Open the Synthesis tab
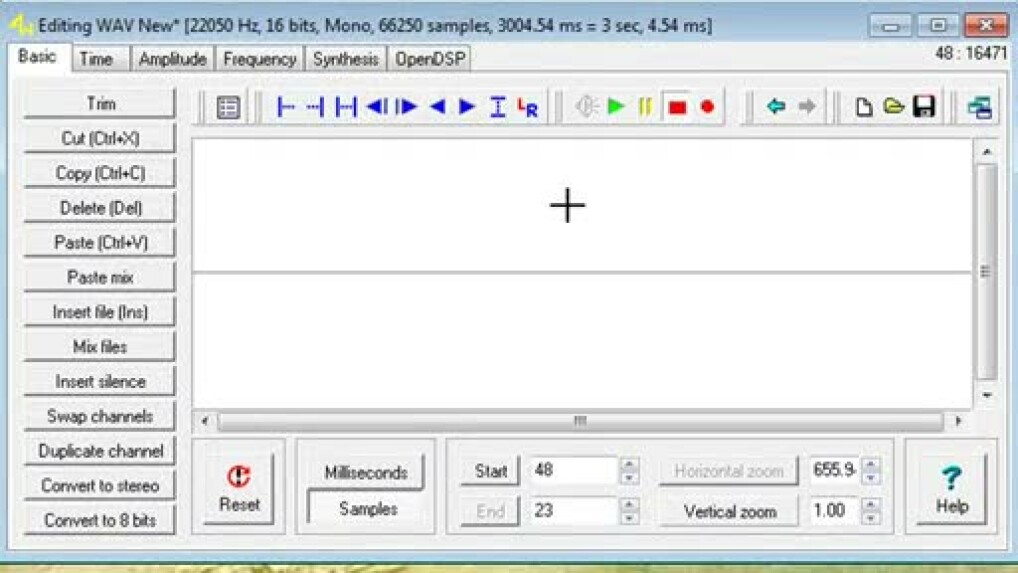This screenshot has height=573, width=1018. tap(345, 59)
